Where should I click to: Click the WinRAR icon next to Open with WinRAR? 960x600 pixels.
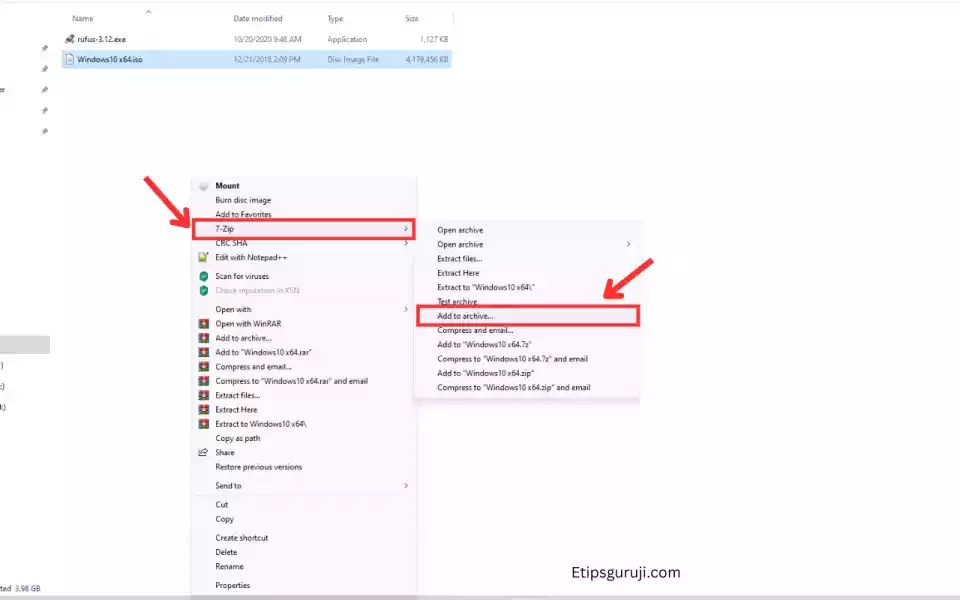click(x=204, y=324)
